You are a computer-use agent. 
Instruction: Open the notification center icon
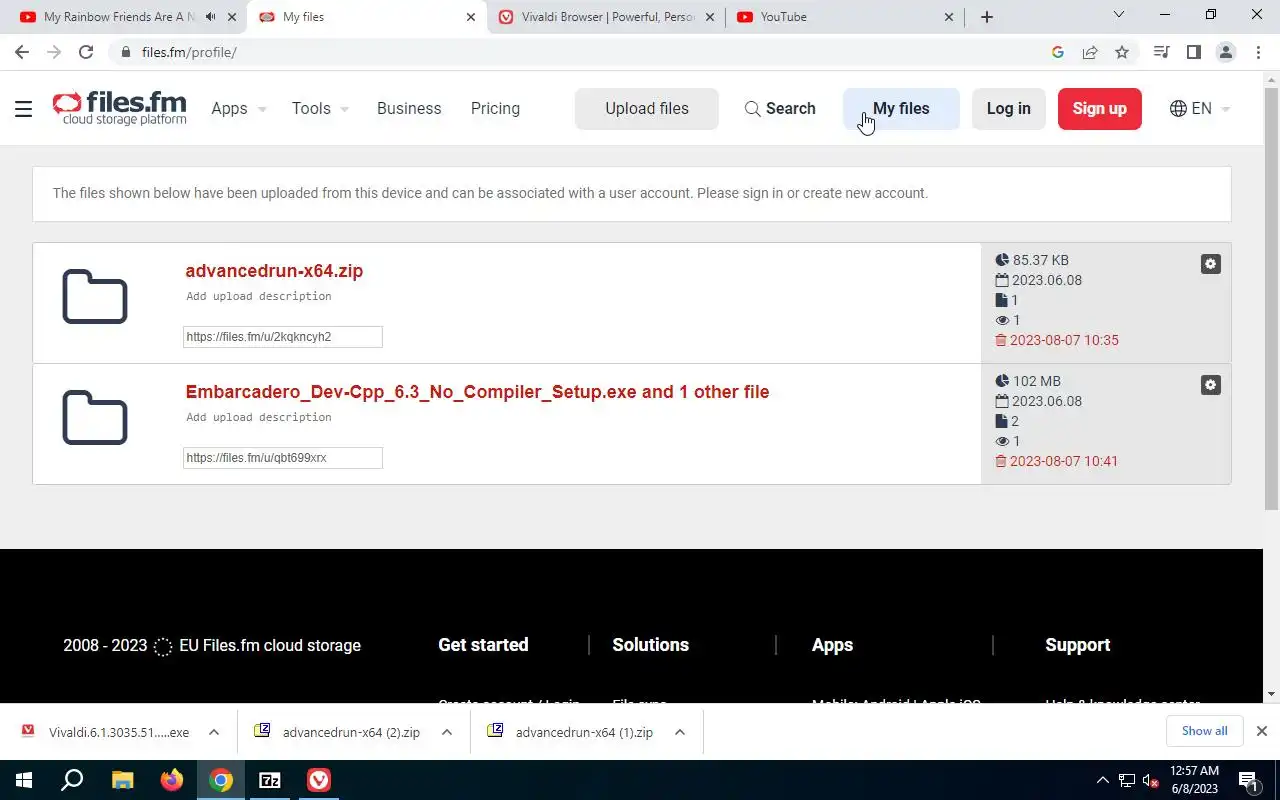tap(1248, 780)
